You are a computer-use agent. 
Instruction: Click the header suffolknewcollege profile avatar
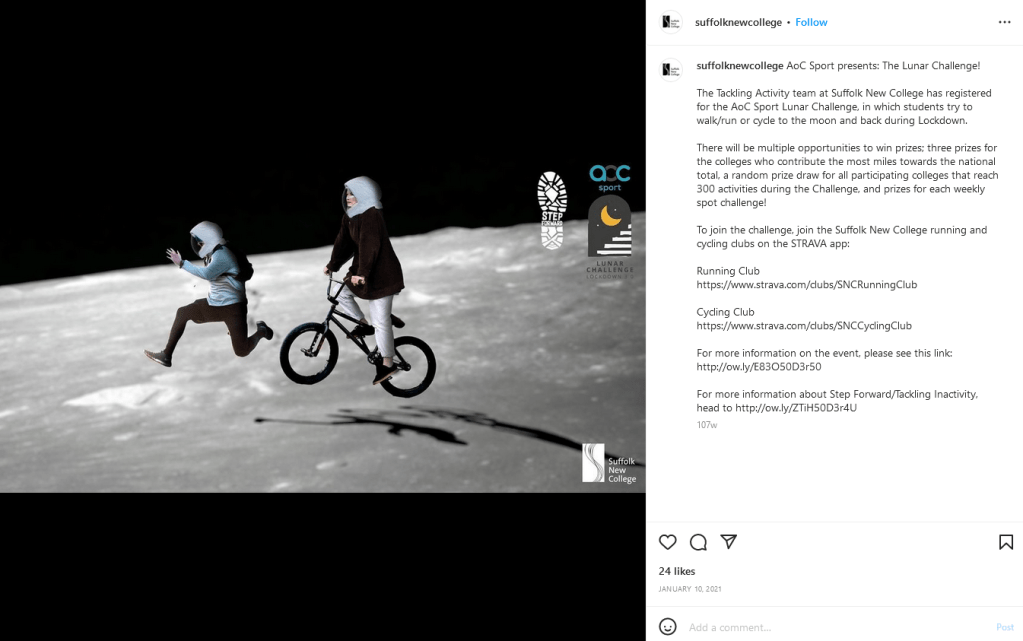(671, 22)
